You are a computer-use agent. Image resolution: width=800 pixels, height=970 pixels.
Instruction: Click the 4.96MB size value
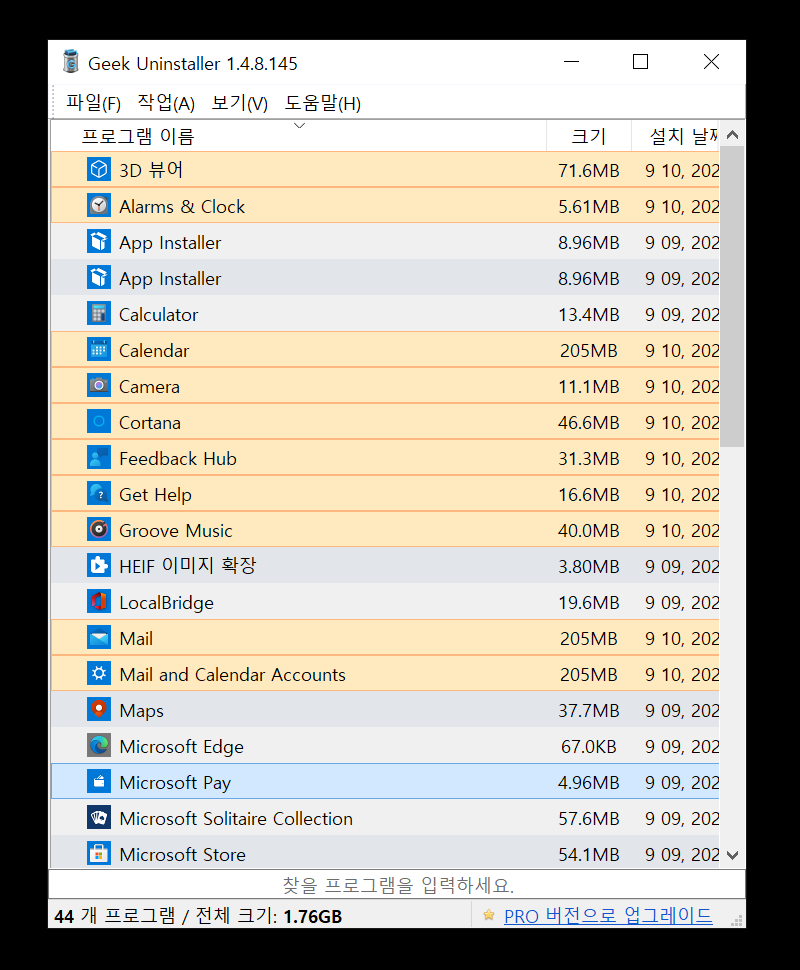tap(588, 782)
